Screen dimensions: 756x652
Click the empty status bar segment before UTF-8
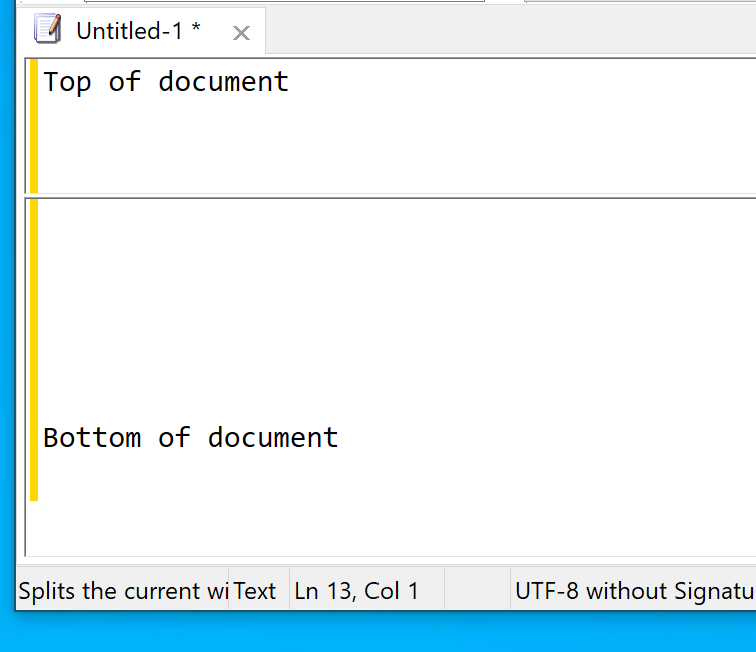click(x=477, y=591)
